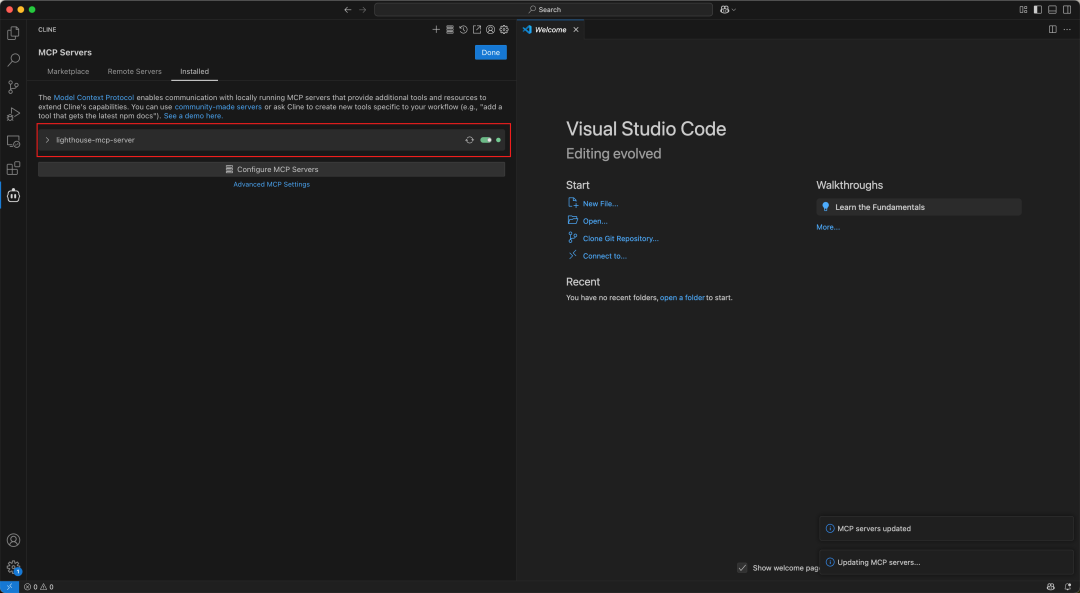Open the Source Control view
The height and width of the screenshot is (593, 1080).
pyautogui.click(x=13, y=87)
